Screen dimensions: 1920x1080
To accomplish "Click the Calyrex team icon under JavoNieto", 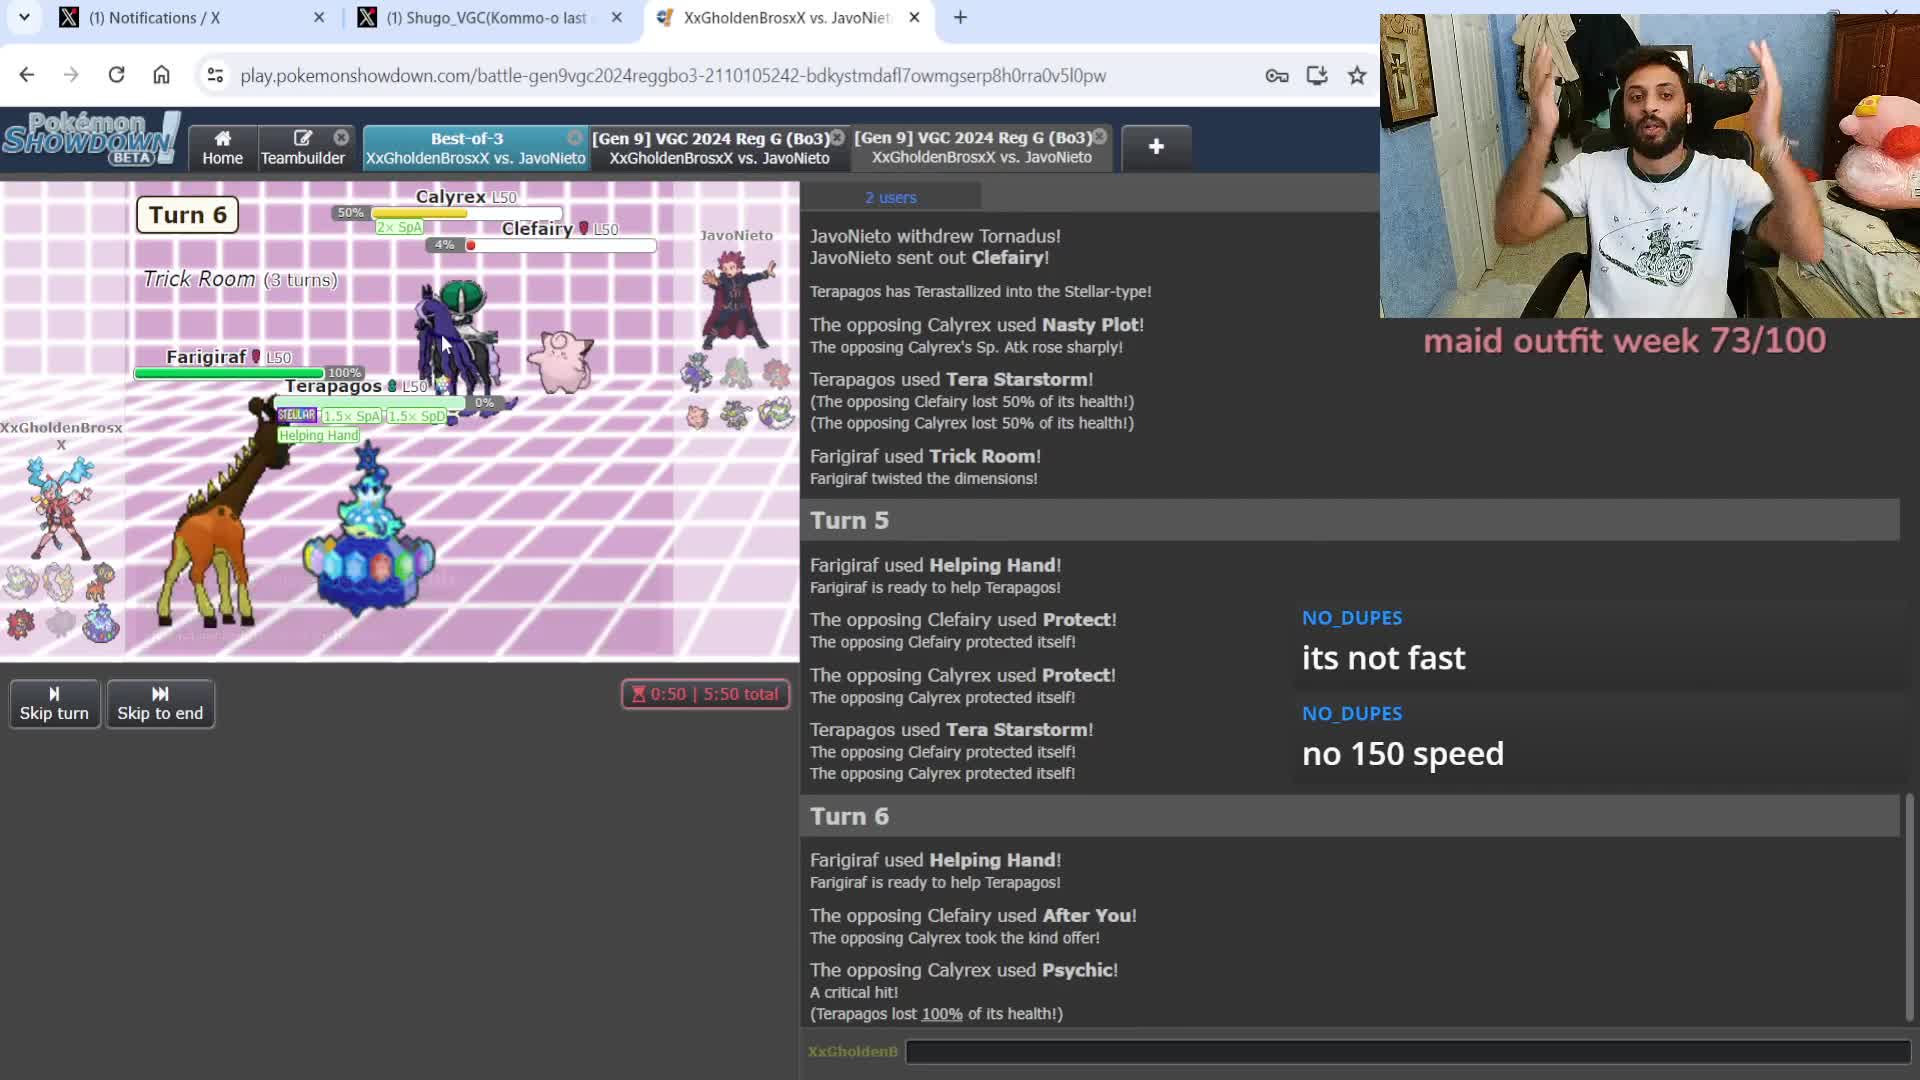I will (x=697, y=373).
